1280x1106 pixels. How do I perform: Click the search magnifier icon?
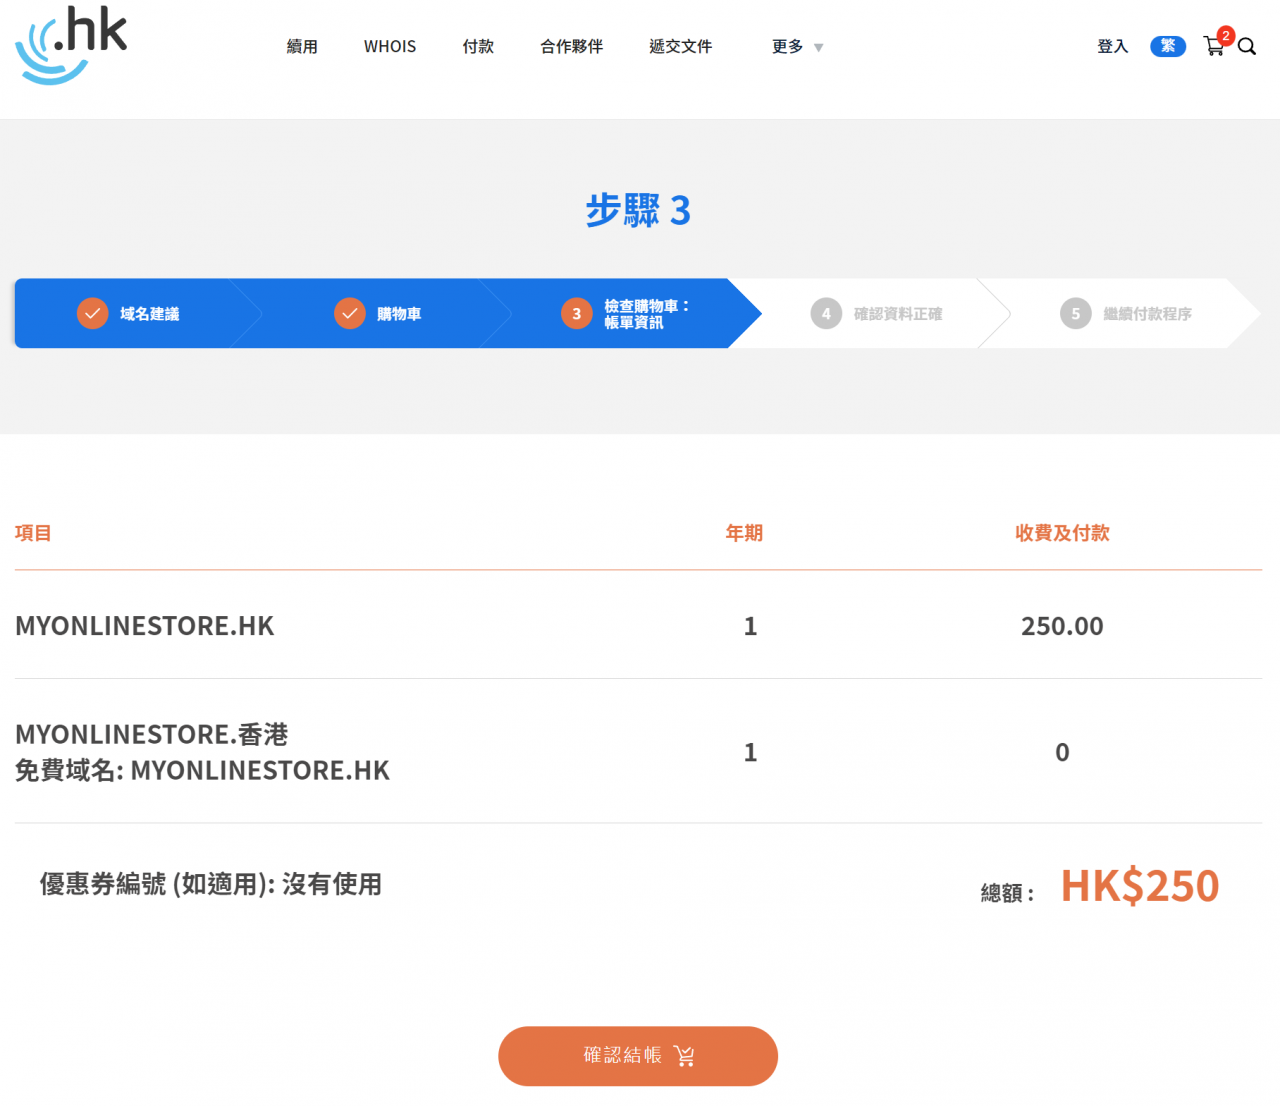pos(1247,46)
